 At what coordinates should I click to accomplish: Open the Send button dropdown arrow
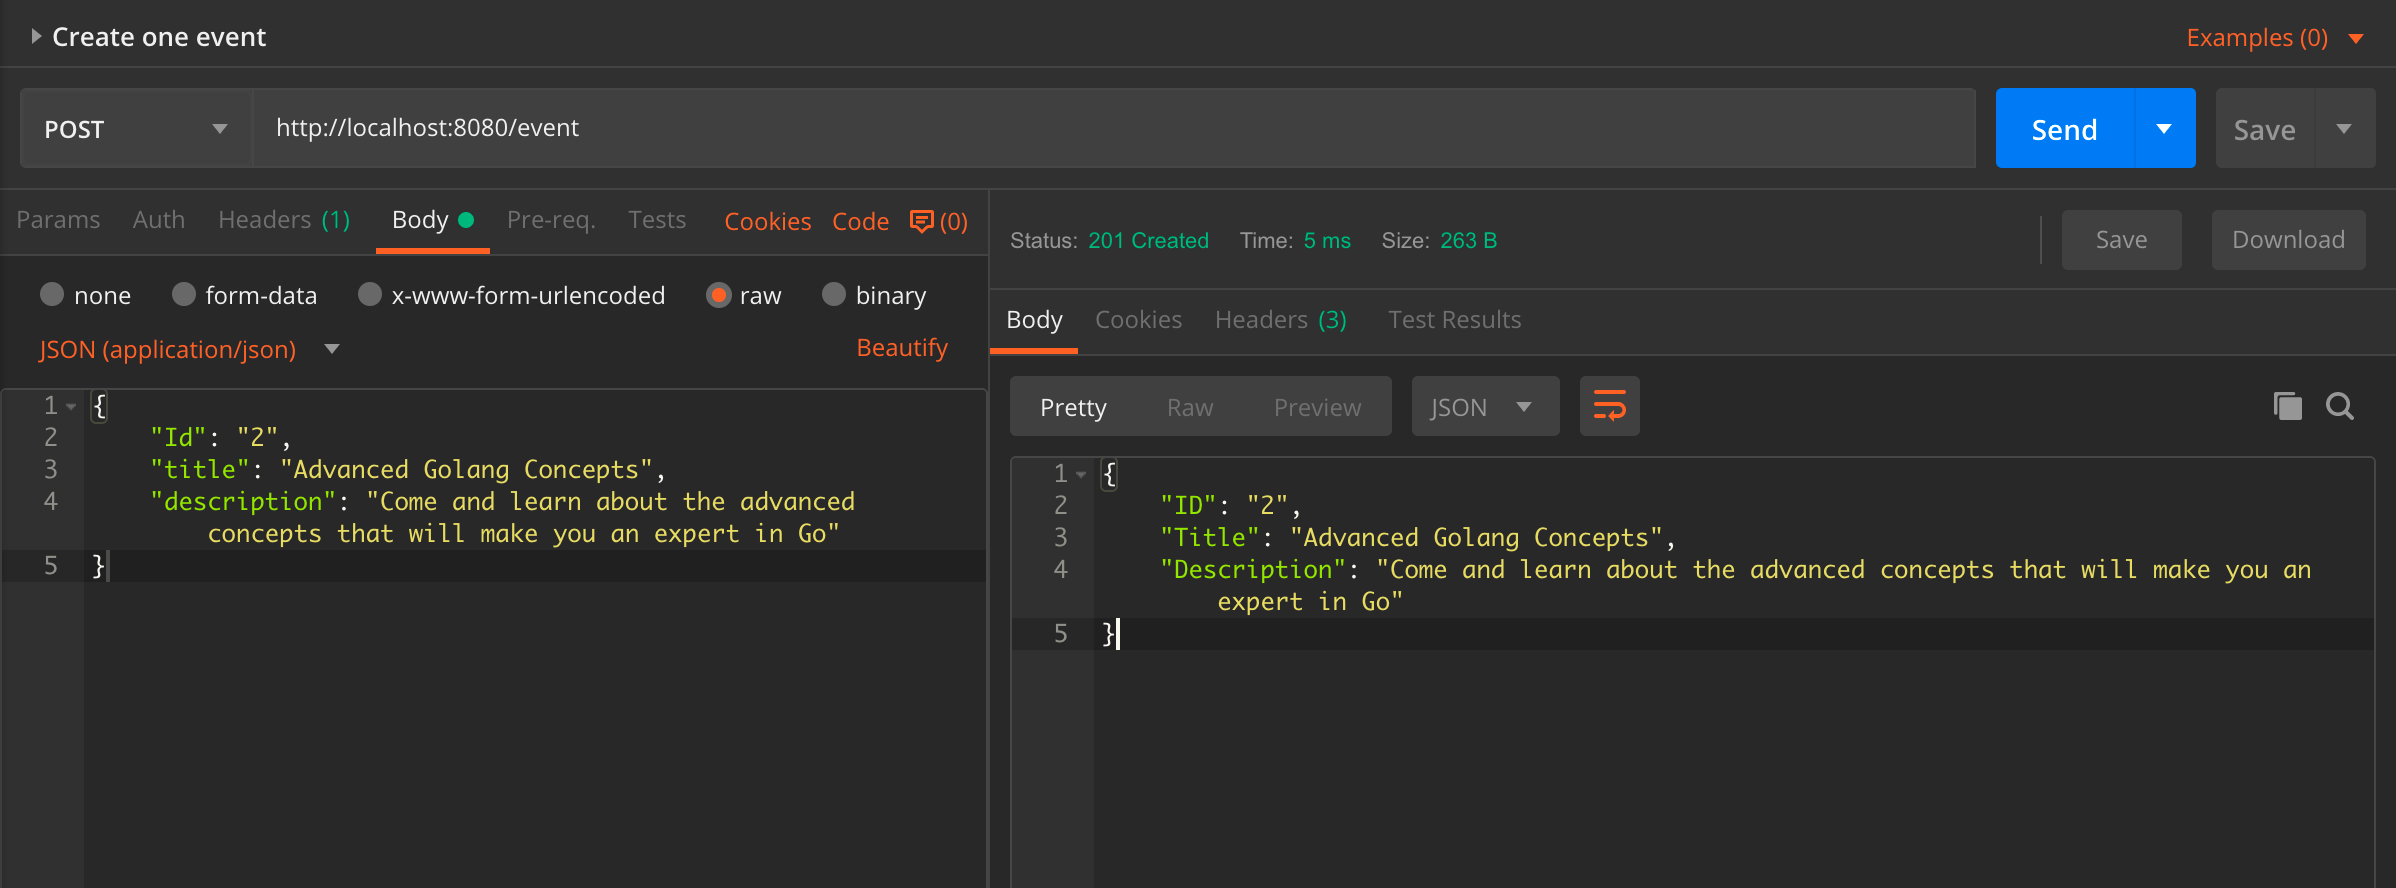2164,129
